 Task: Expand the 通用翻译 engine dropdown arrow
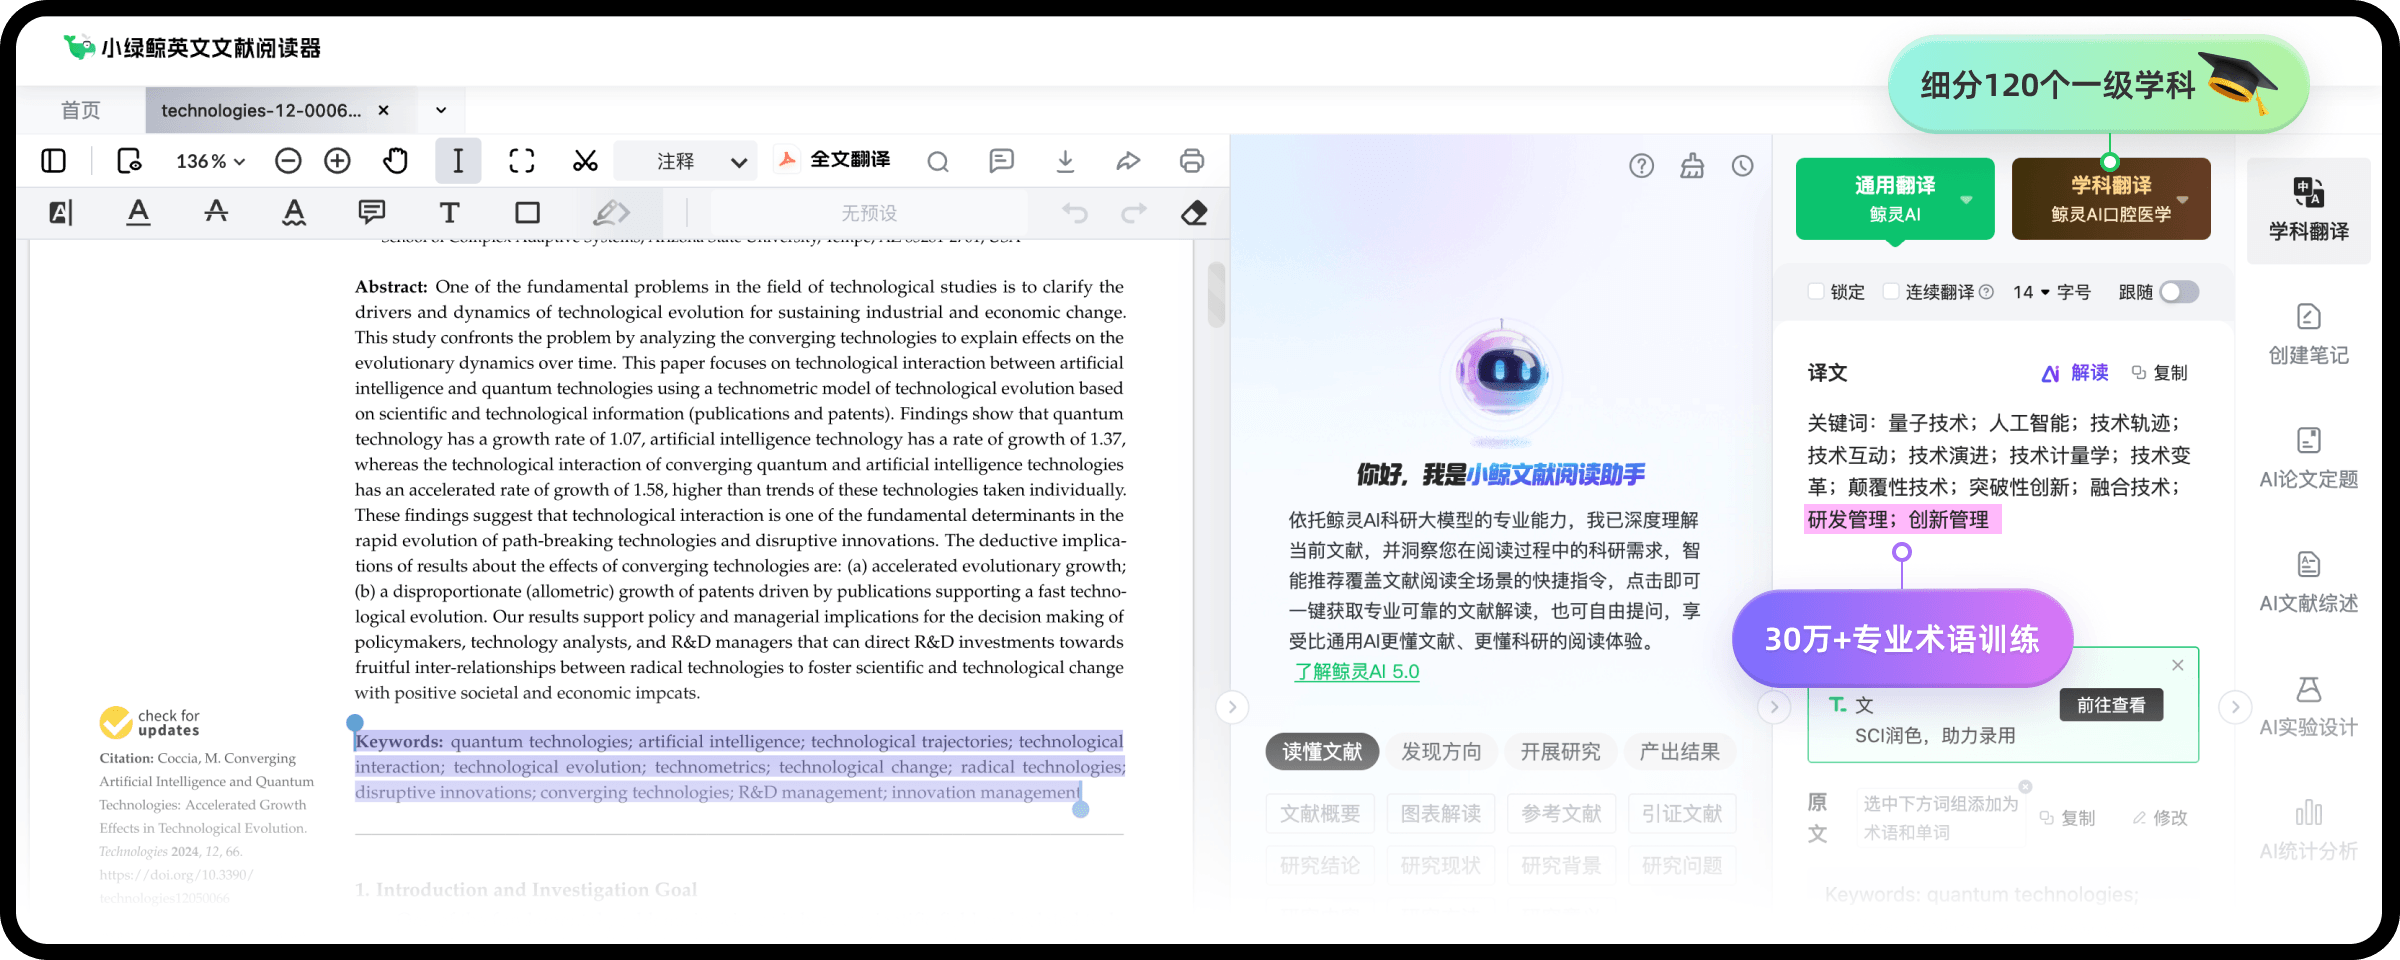click(x=1966, y=199)
